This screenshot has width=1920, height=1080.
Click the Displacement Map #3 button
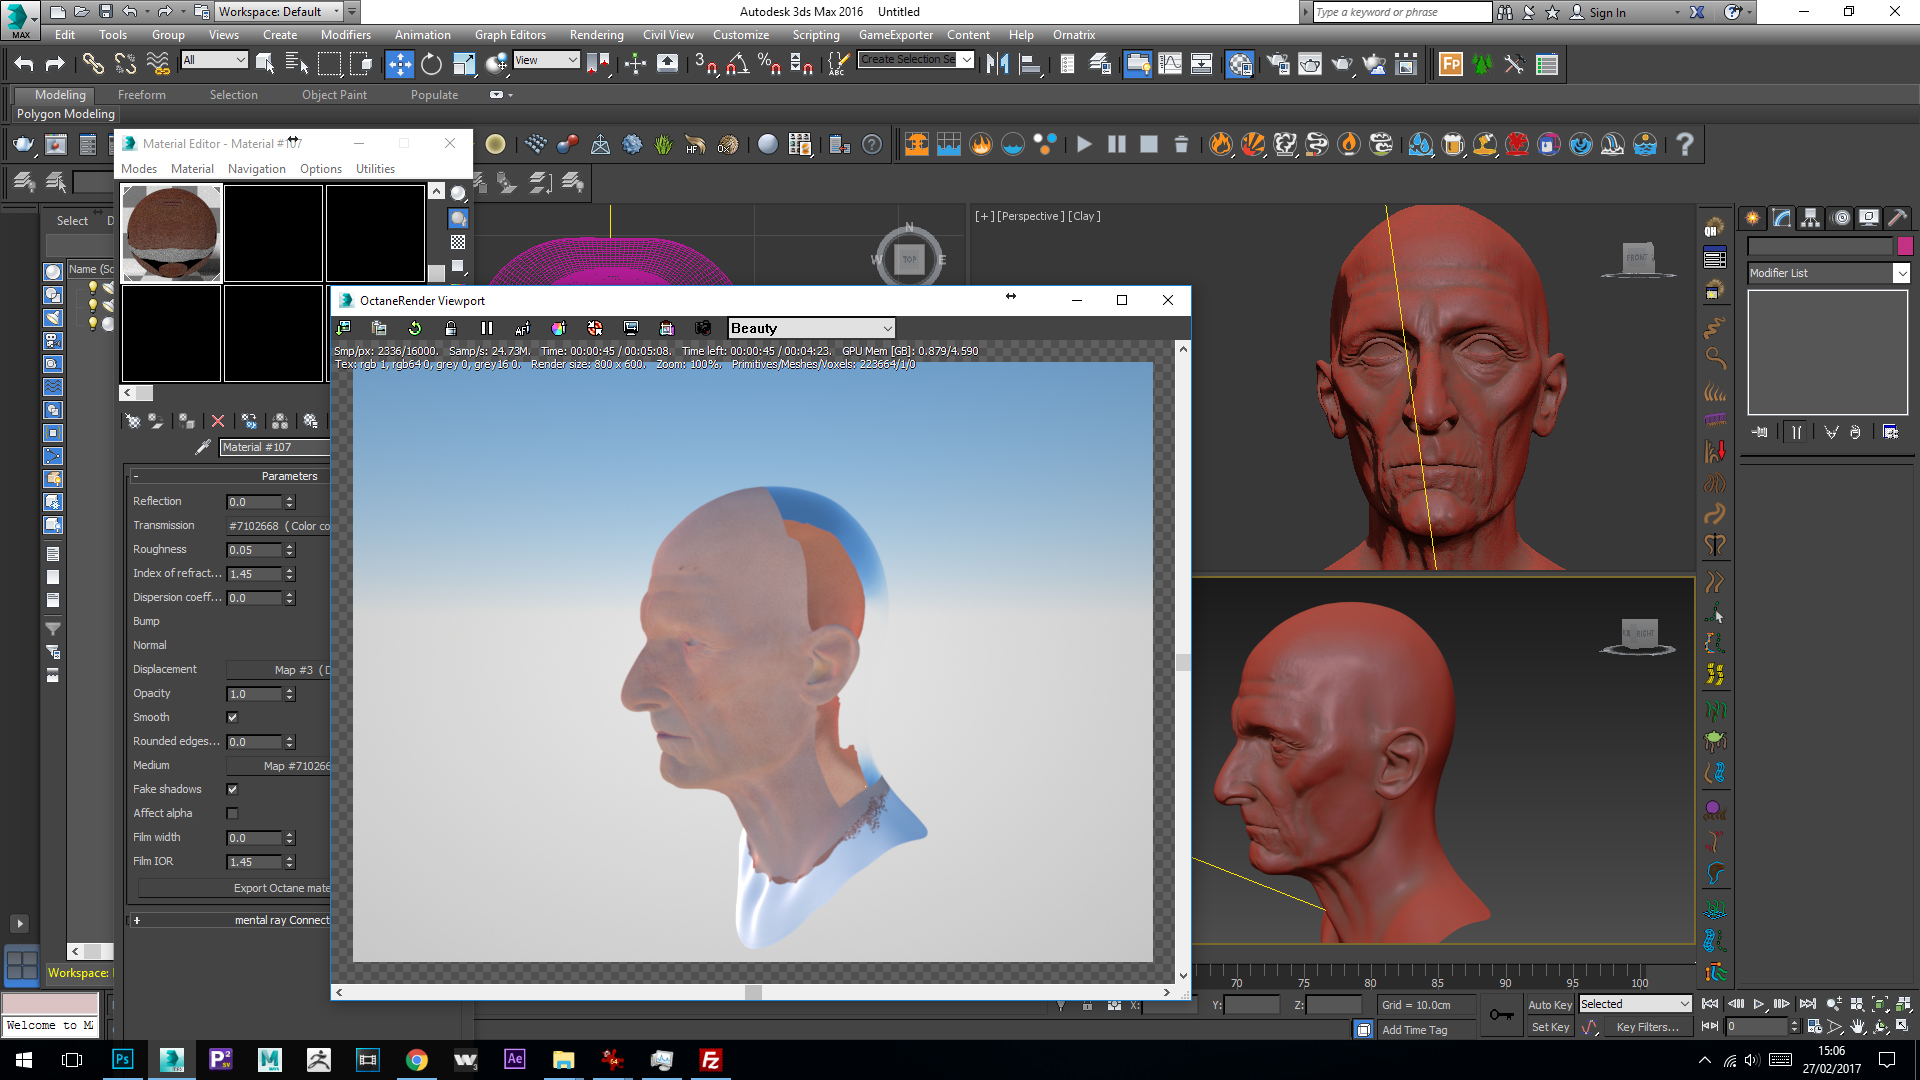click(x=280, y=670)
